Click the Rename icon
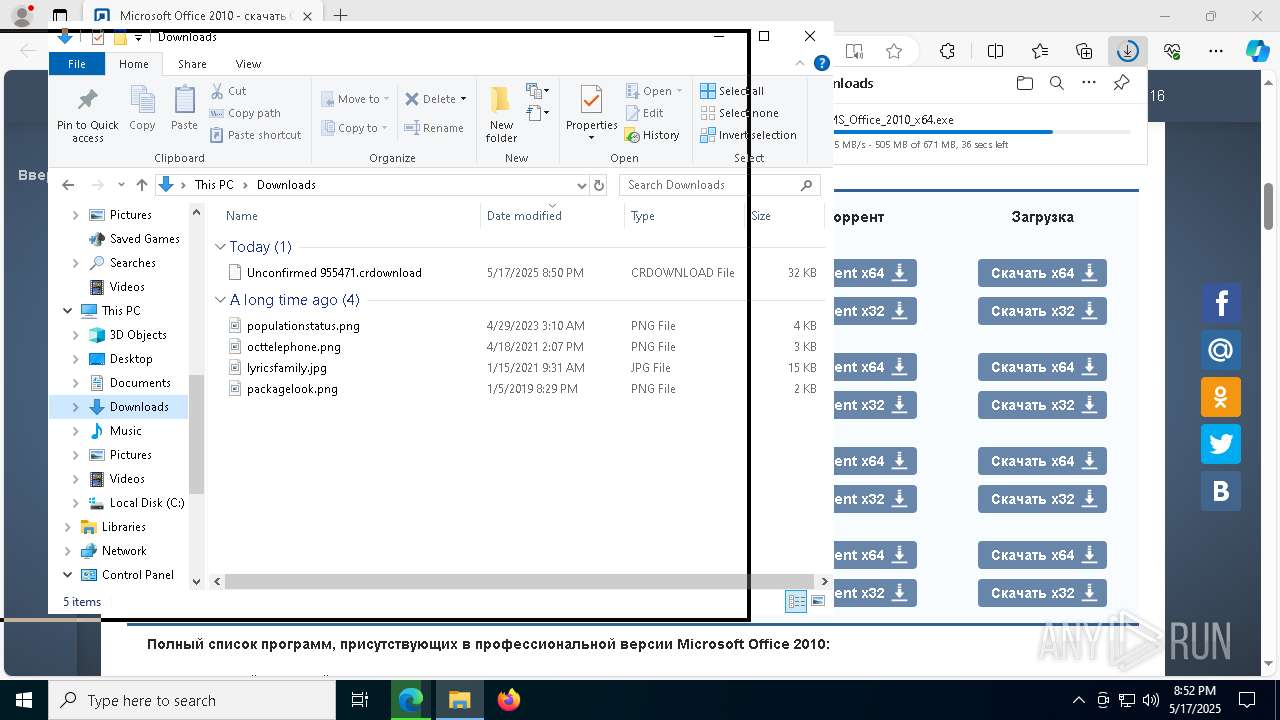 [411, 128]
